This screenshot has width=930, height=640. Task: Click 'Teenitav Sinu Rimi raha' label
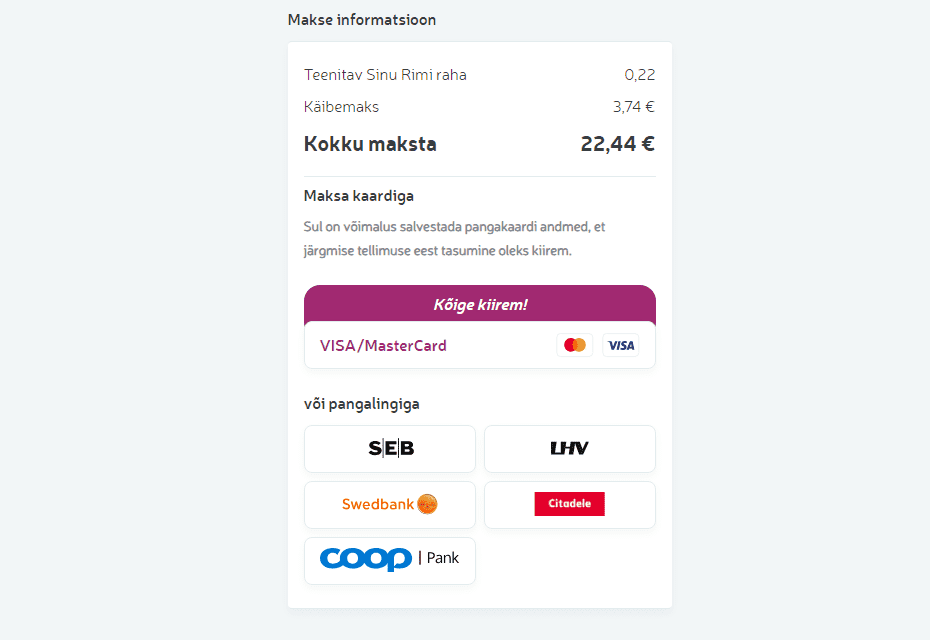(385, 75)
